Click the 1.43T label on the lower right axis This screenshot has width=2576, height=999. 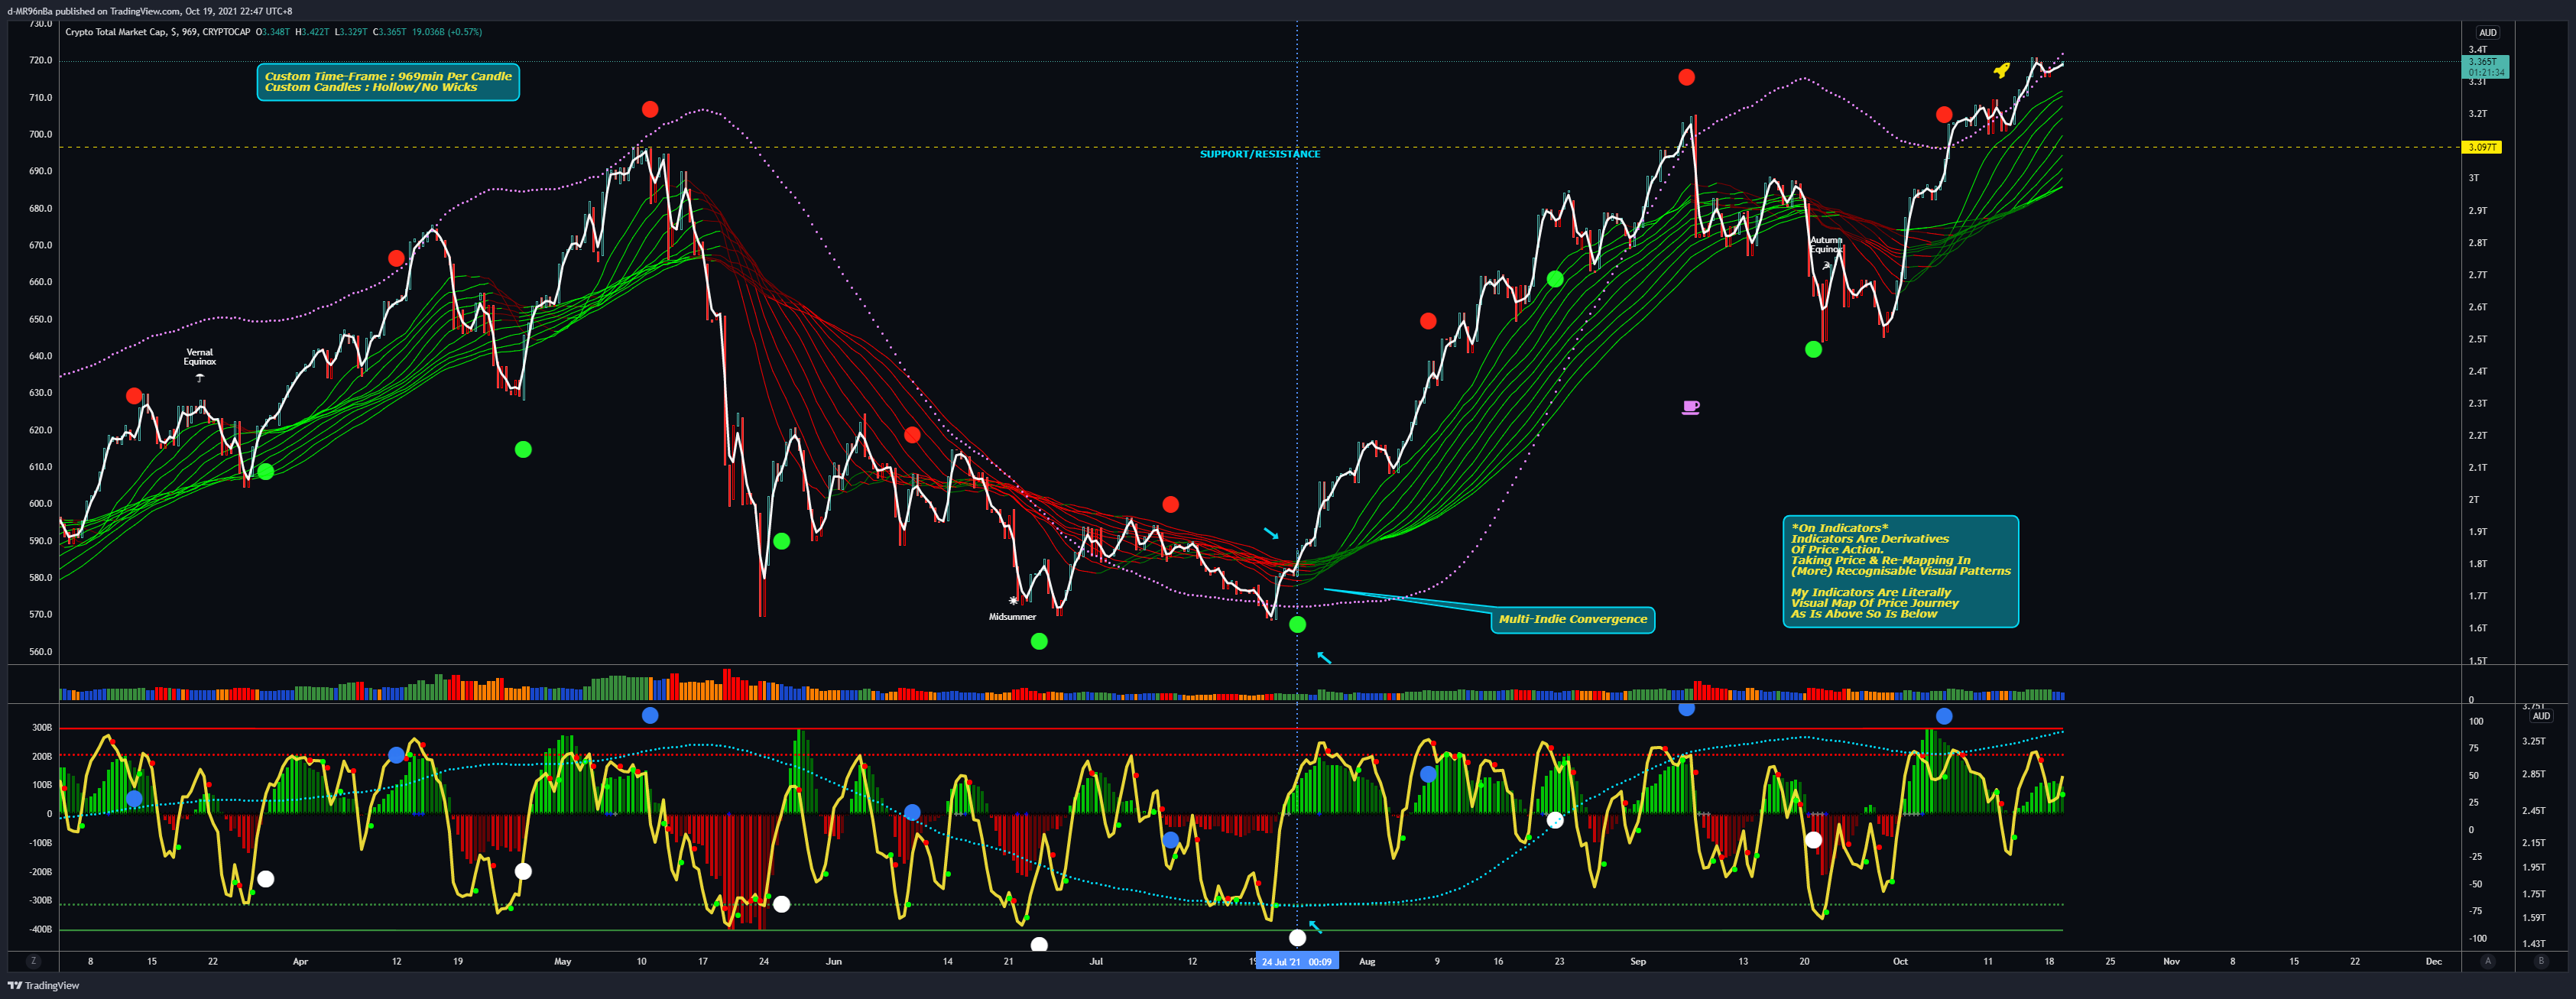point(2533,943)
